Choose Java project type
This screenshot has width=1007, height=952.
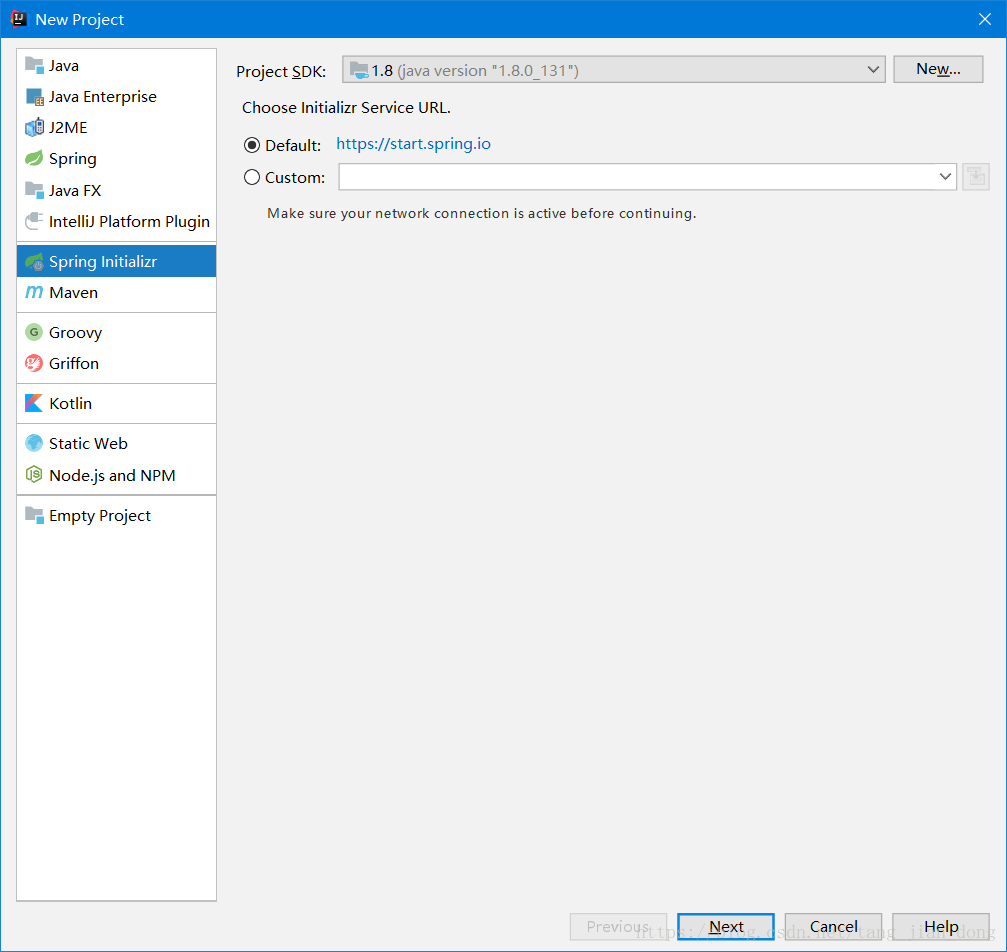point(116,66)
